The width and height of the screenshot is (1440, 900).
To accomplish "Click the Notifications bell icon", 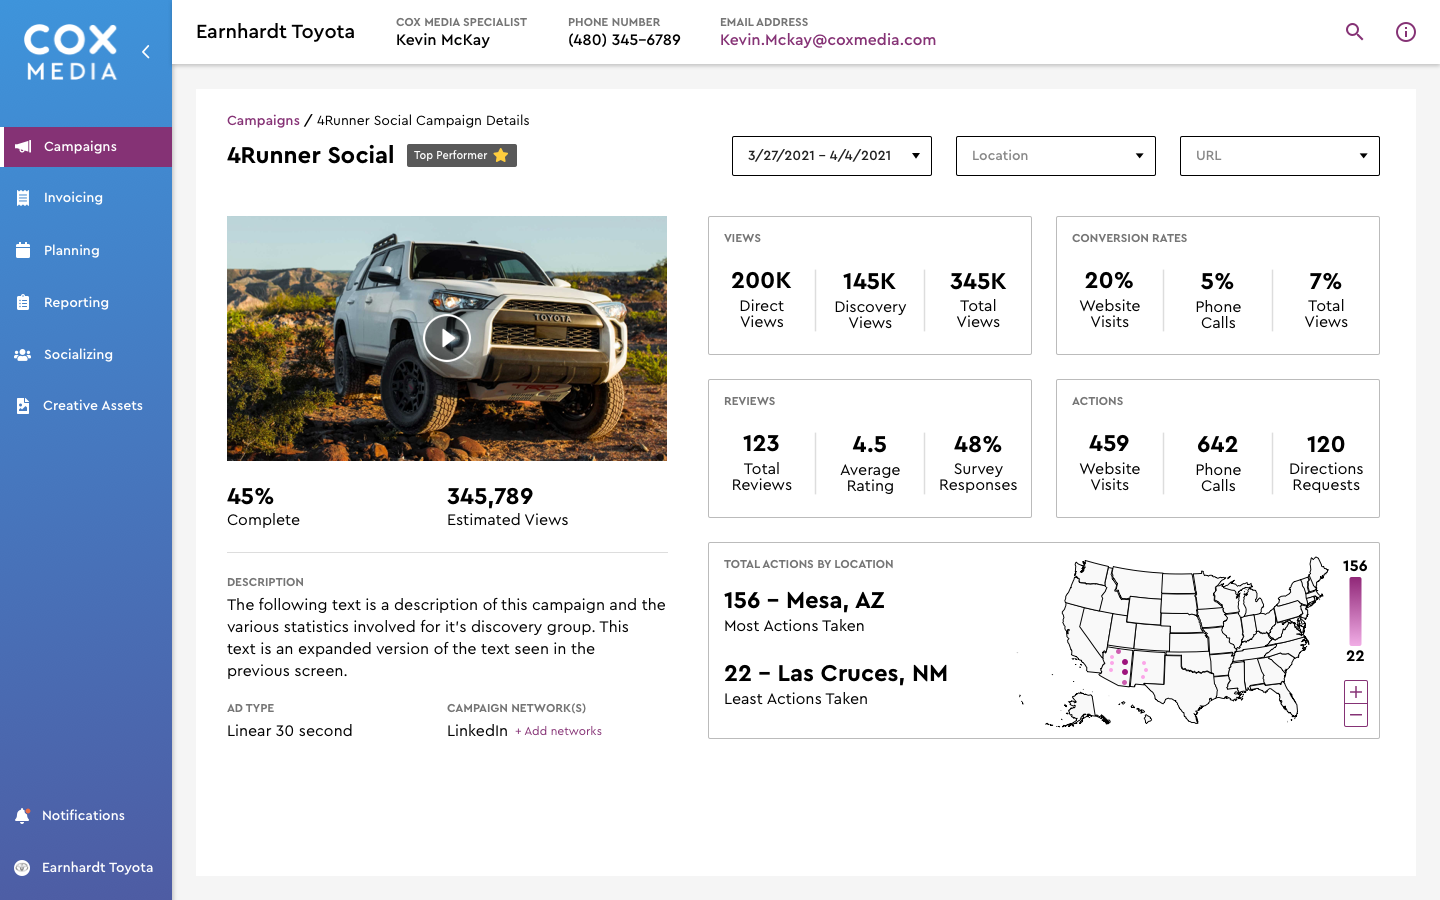I will point(22,816).
